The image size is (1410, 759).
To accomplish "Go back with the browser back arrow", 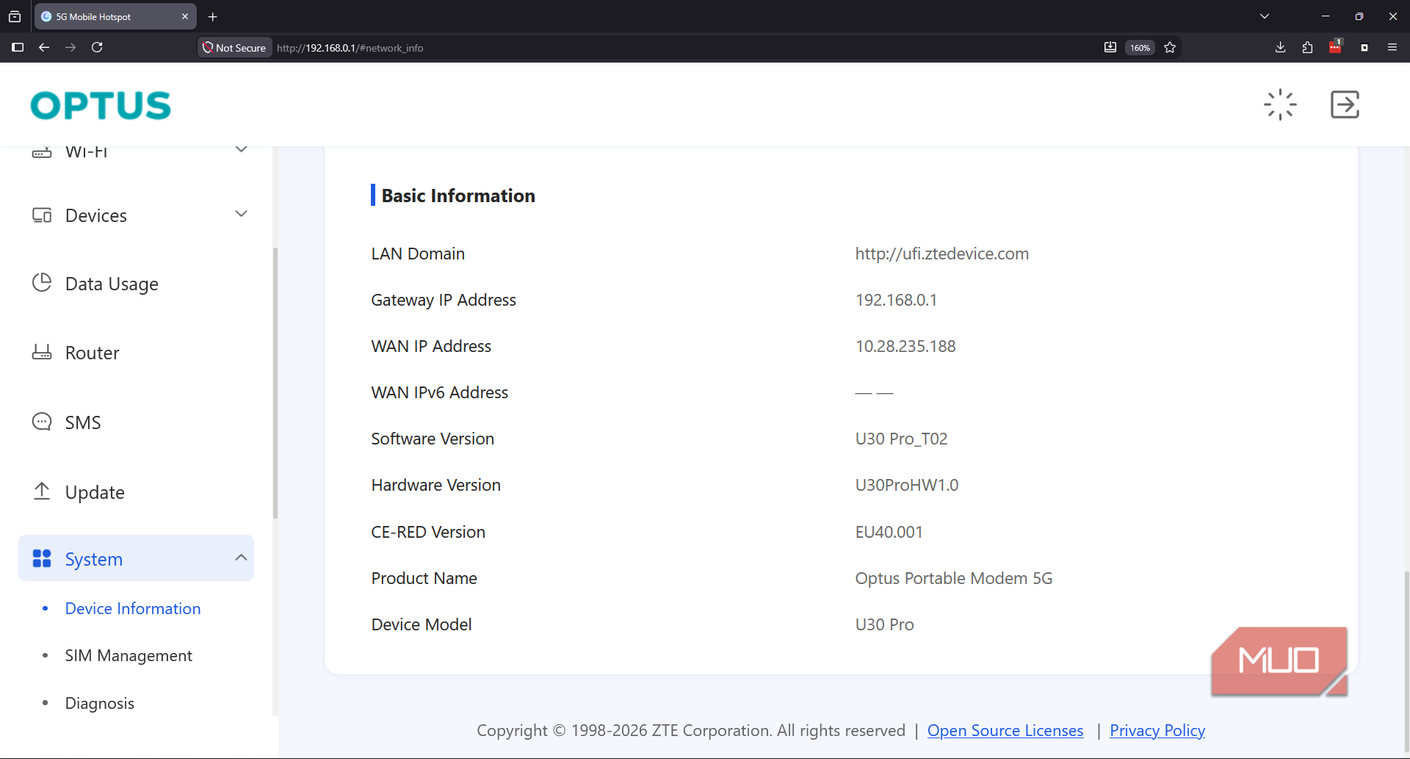I will click(44, 47).
